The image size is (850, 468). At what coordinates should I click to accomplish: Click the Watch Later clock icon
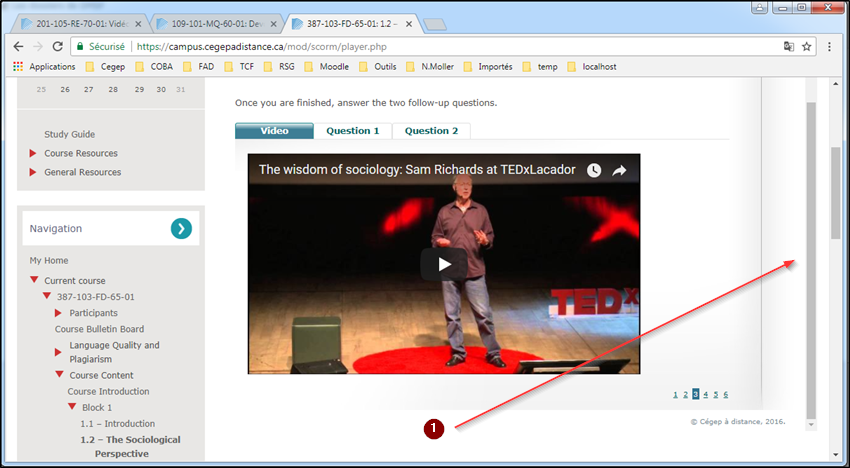pos(594,170)
